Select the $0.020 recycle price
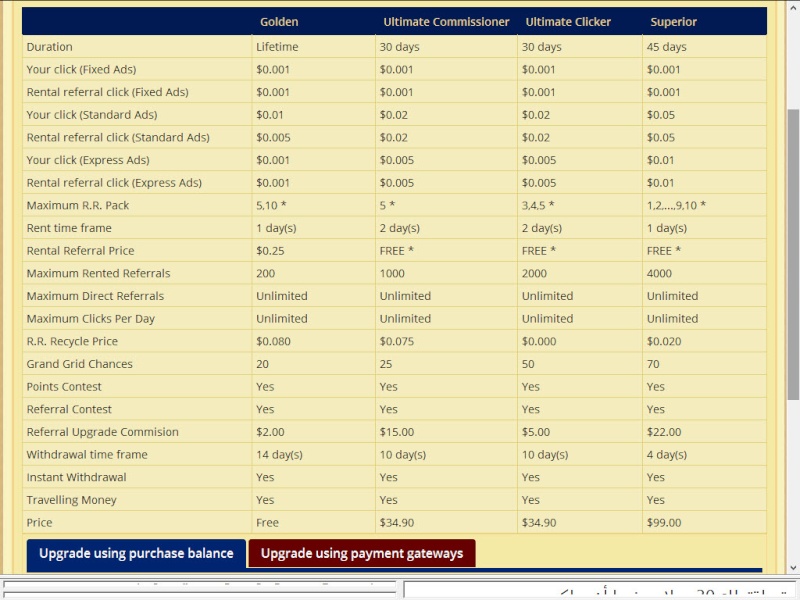Screen dimensions: 800x600 click(664, 341)
